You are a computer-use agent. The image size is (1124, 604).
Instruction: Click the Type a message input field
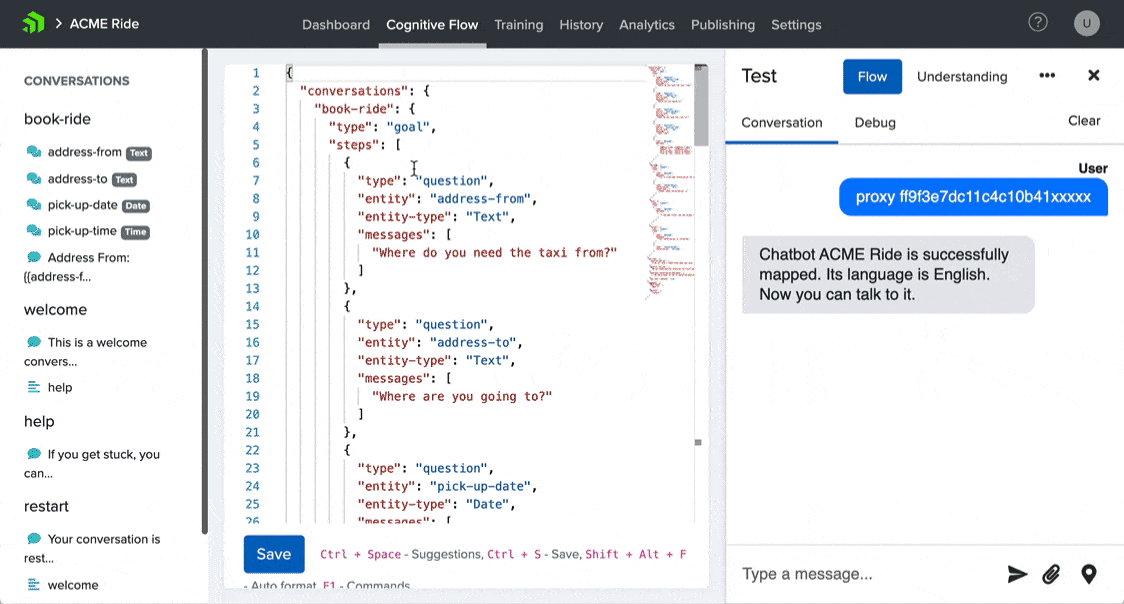tap(867, 574)
